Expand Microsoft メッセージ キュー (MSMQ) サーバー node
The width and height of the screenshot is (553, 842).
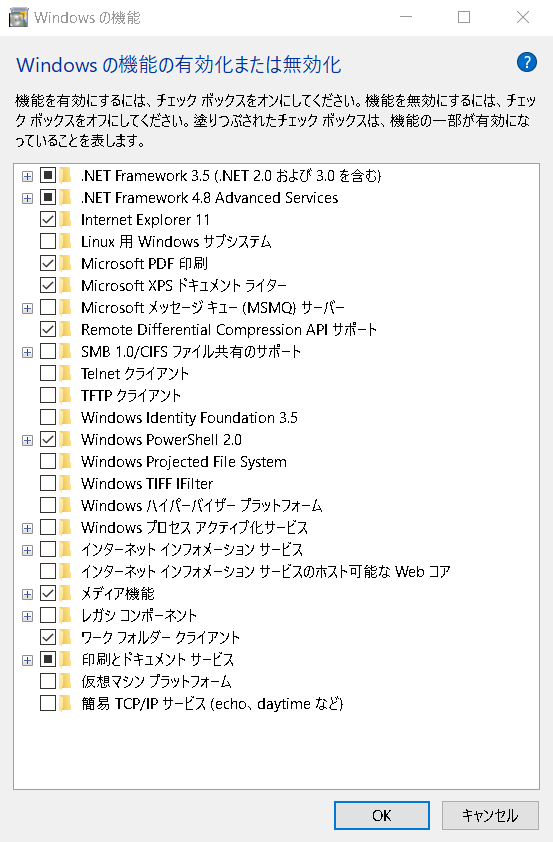point(27,308)
